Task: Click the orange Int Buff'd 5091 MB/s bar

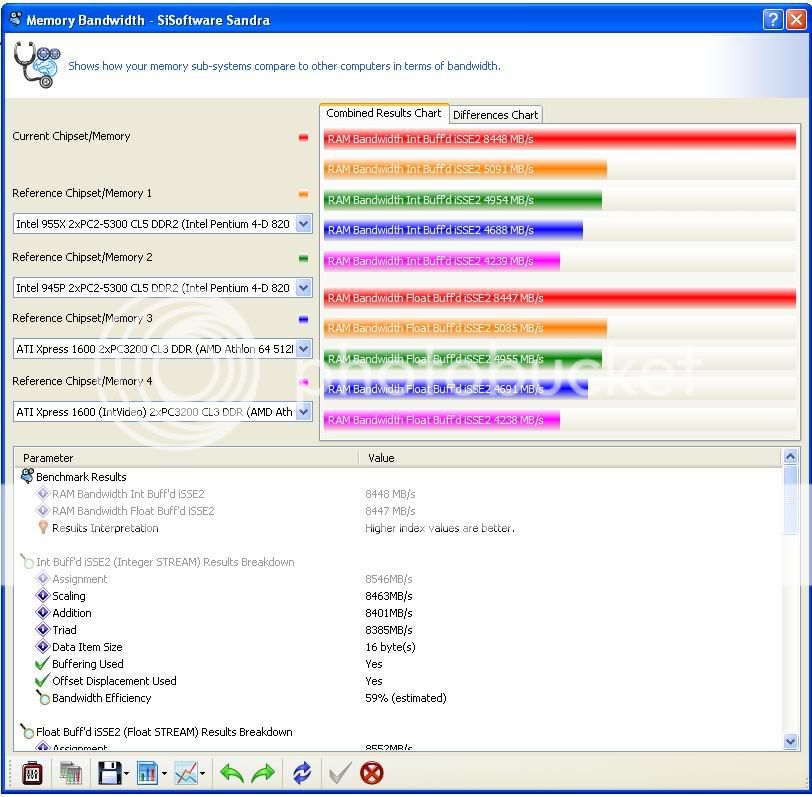Action: coord(466,169)
